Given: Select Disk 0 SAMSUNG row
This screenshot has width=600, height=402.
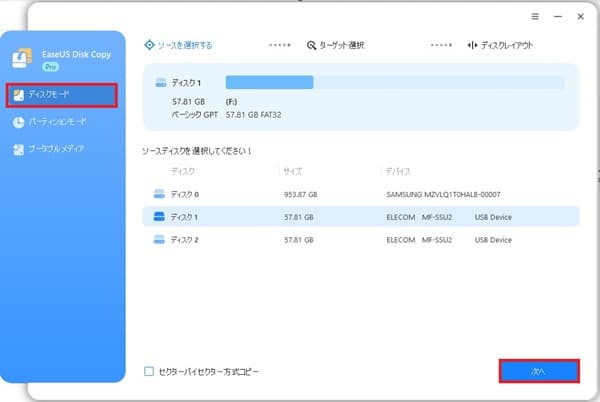Looking at the screenshot, I should [361, 194].
